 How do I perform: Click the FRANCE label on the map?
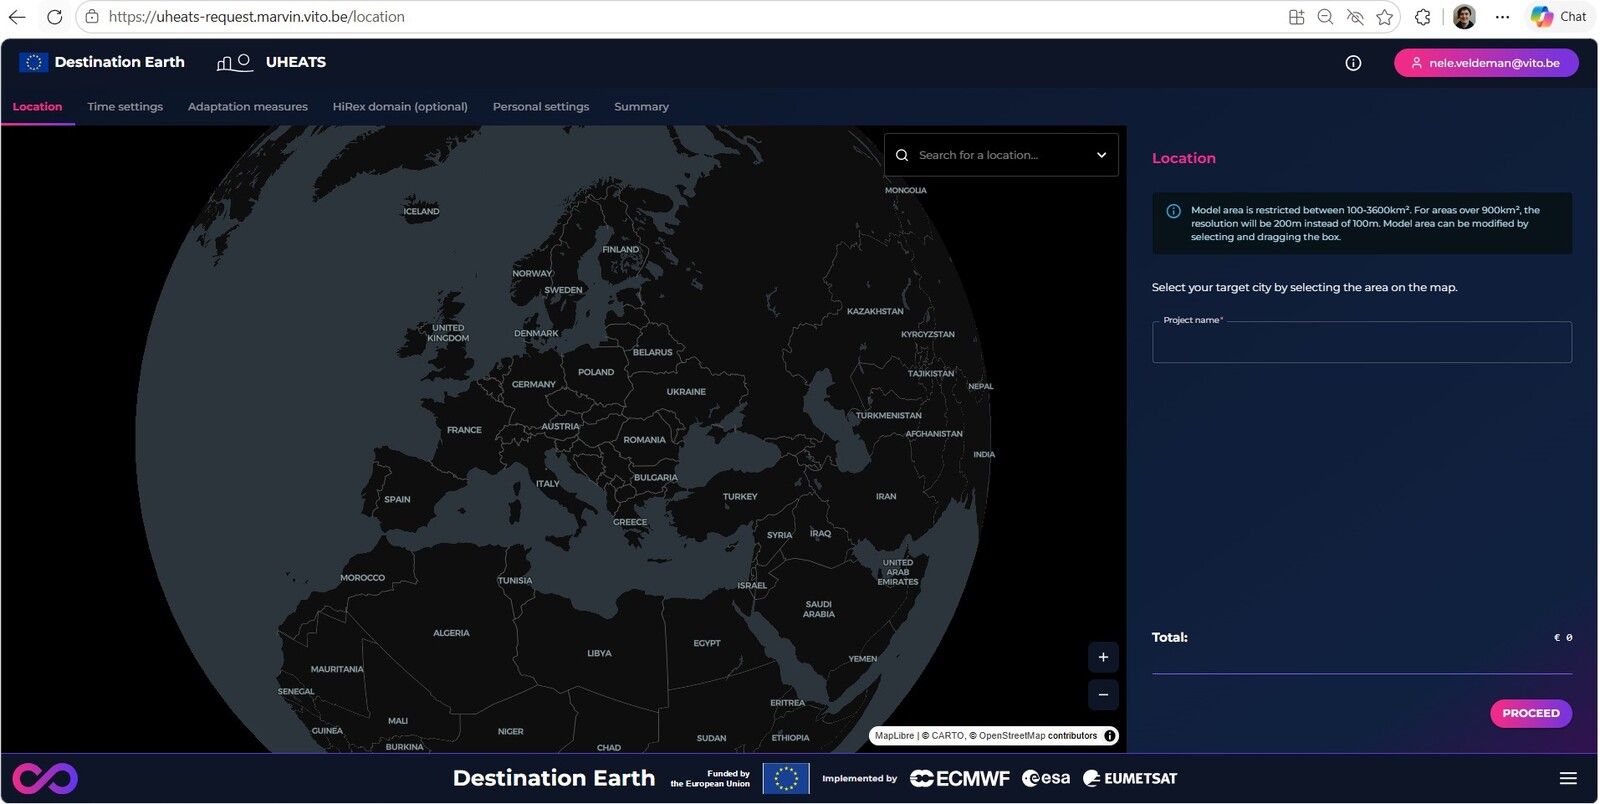(x=464, y=430)
